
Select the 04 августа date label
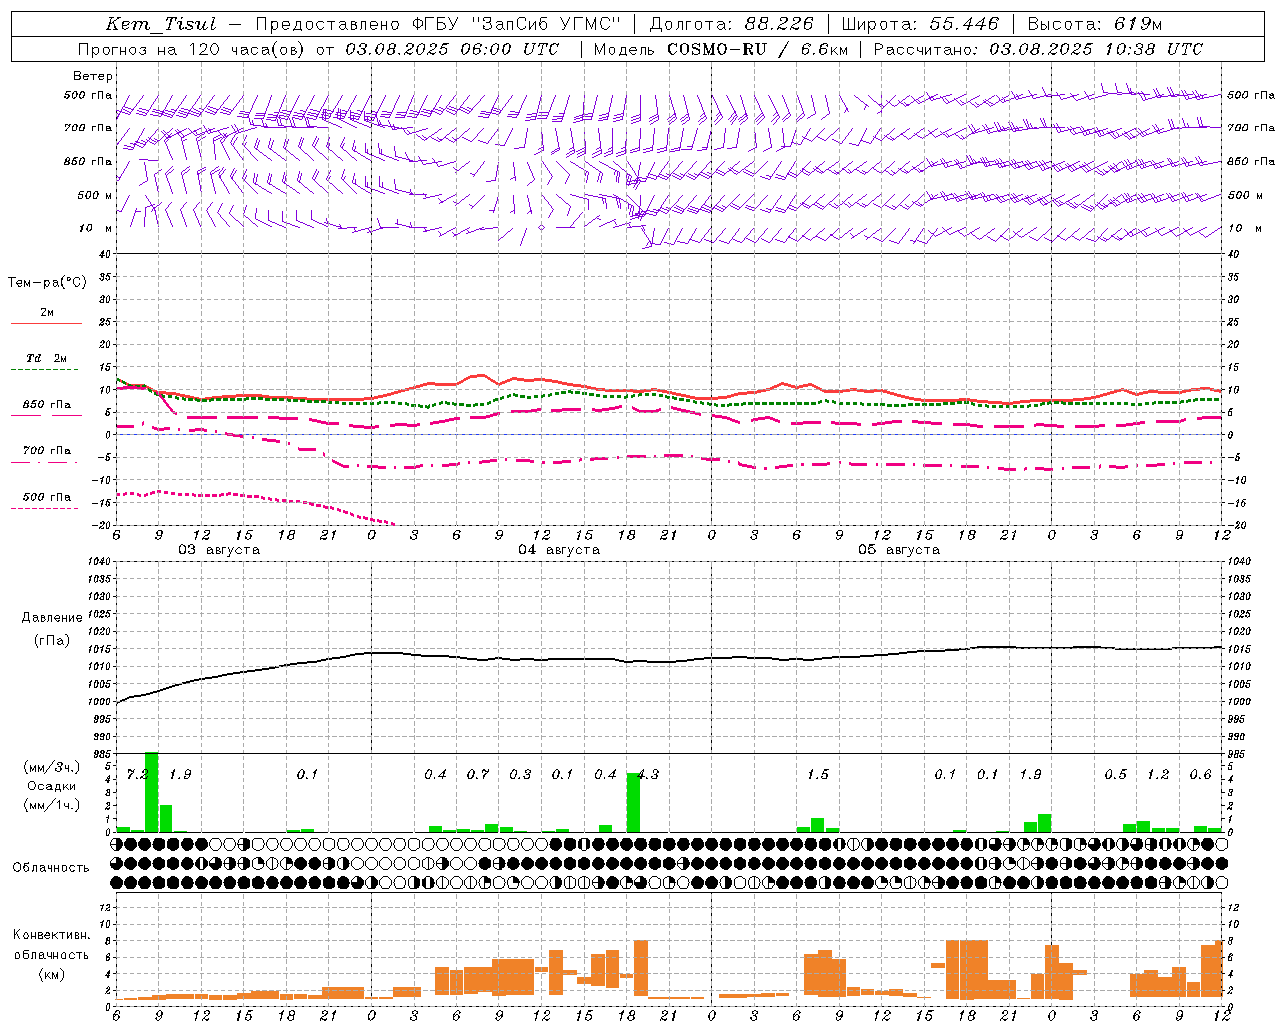(x=559, y=550)
